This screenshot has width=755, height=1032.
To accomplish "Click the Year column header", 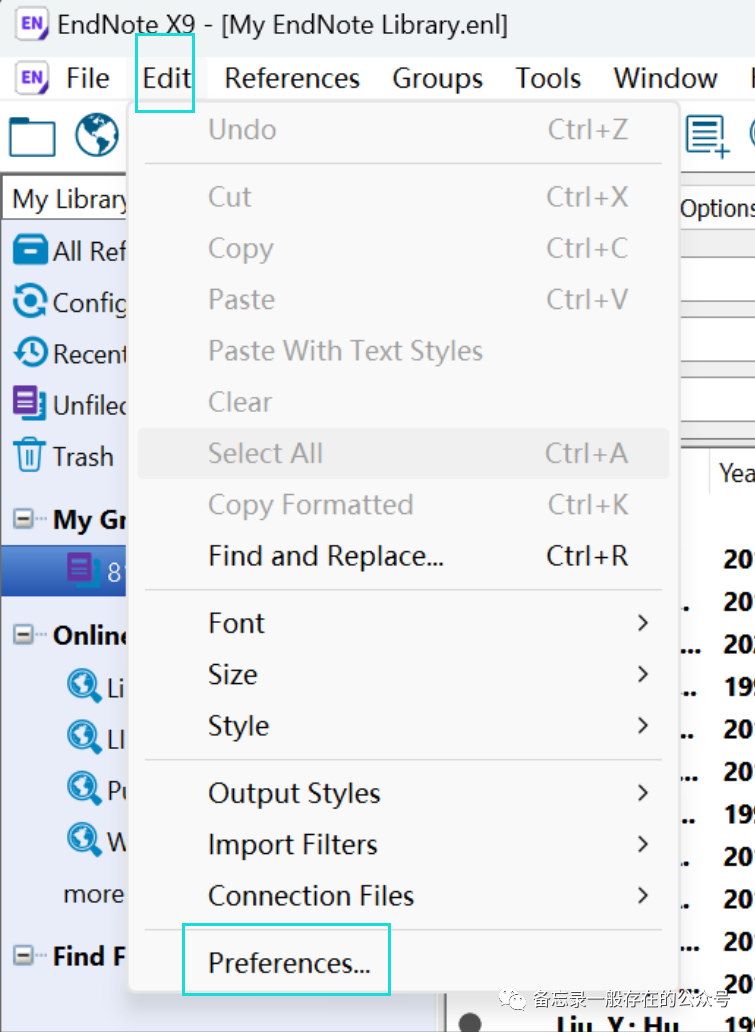I will pyautogui.click(x=734, y=473).
